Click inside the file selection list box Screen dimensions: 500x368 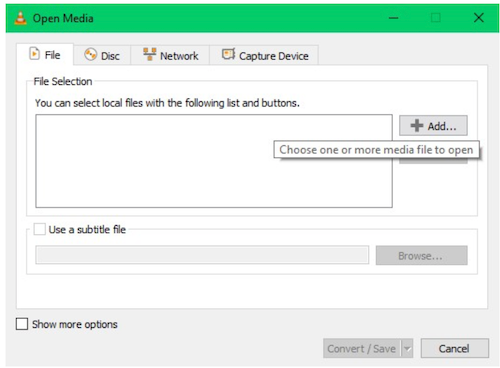coord(214,161)
